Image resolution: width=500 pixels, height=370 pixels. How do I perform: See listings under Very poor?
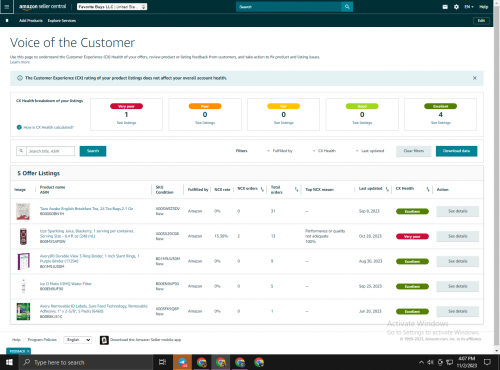126,123
